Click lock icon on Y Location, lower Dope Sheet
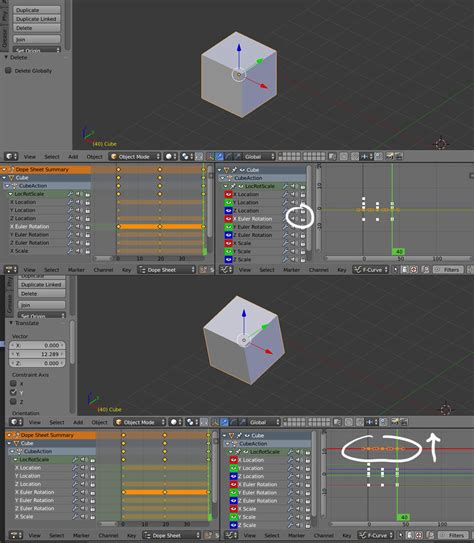Screen dimensions: 474x543 92,476
